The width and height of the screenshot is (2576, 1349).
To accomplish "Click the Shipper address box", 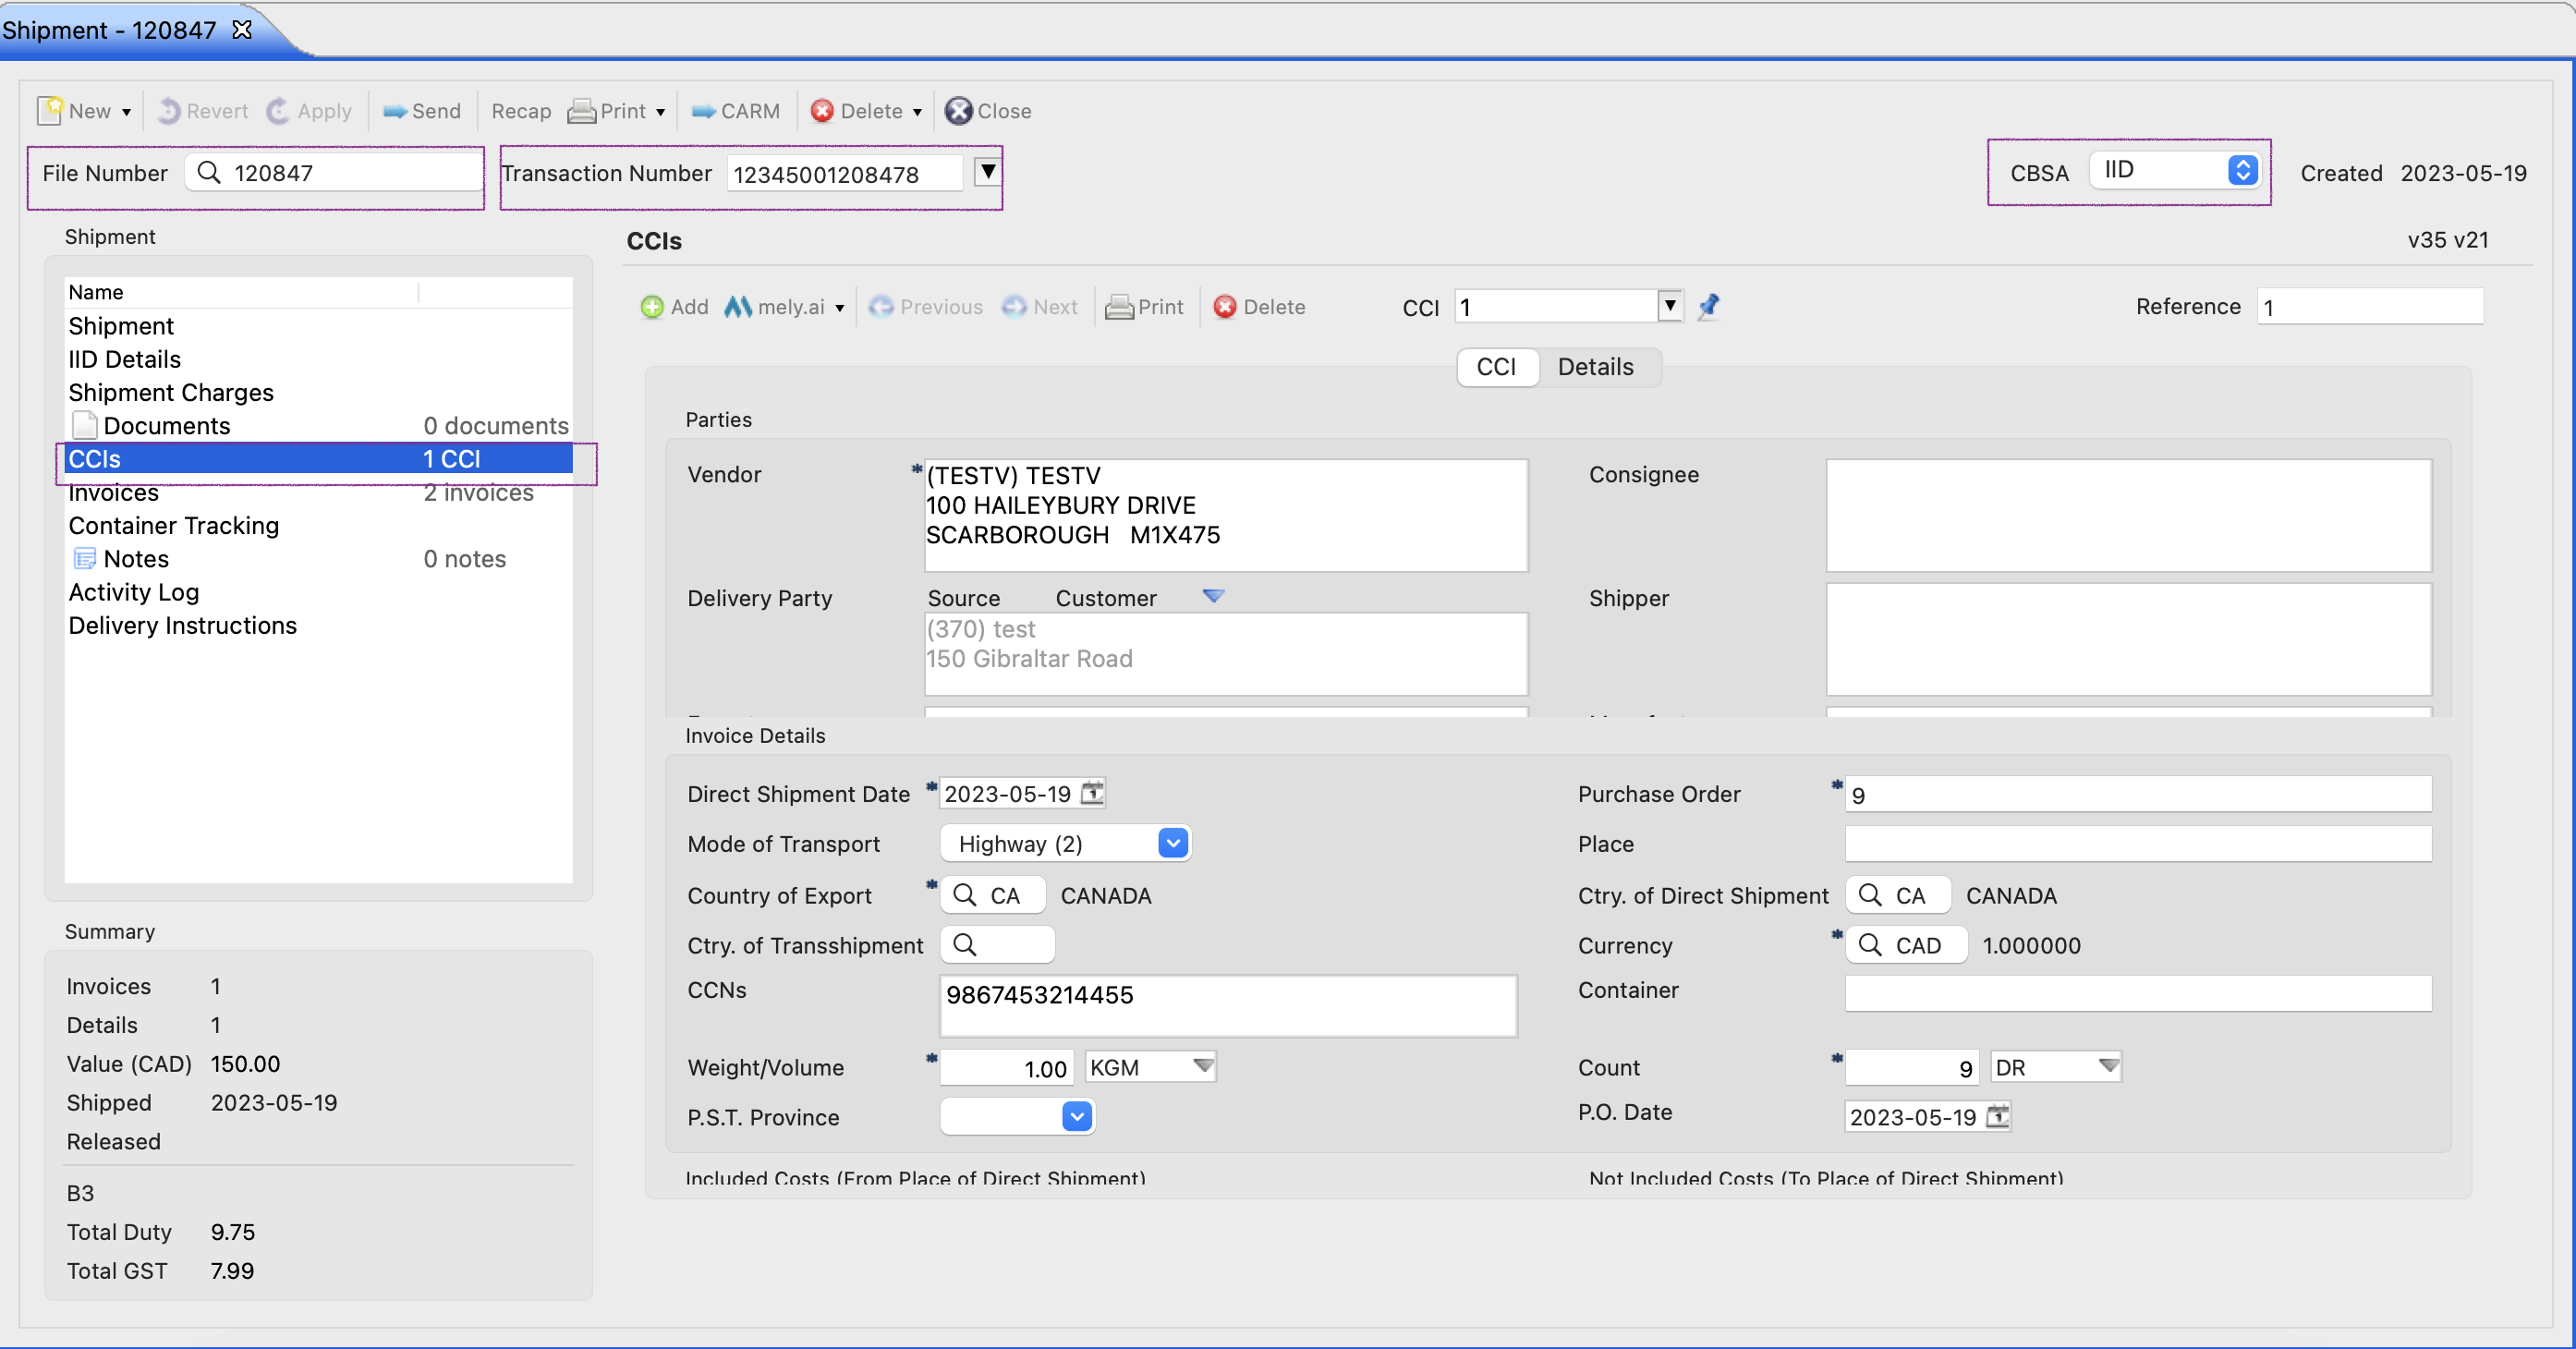I will (x=2129, y=639).
